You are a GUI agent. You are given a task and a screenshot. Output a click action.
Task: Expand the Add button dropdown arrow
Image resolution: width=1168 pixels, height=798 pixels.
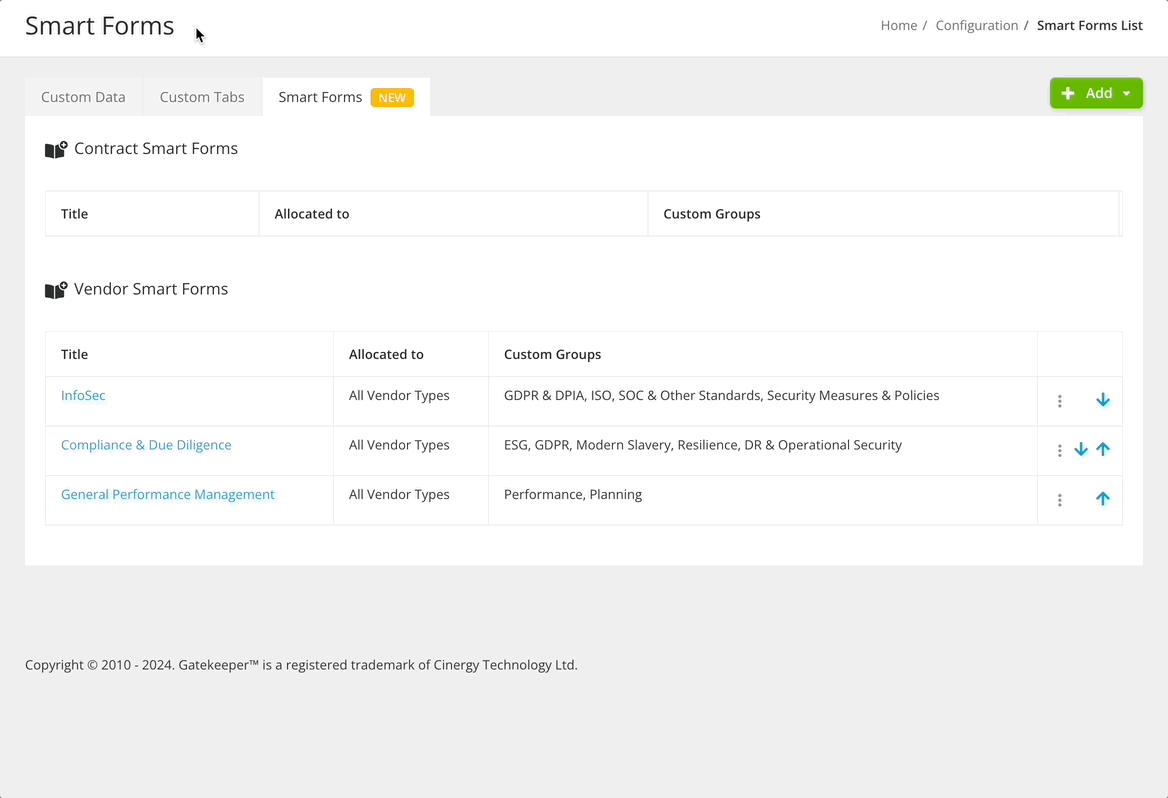pyautogui.click(x=1125, y=92)
